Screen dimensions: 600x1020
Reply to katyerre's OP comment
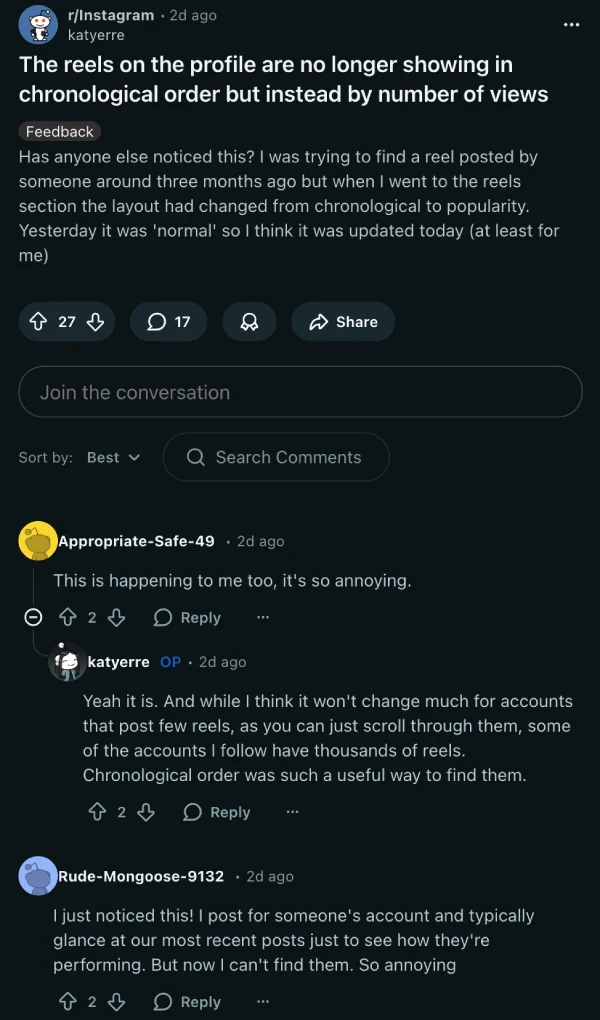click(216, 812)
